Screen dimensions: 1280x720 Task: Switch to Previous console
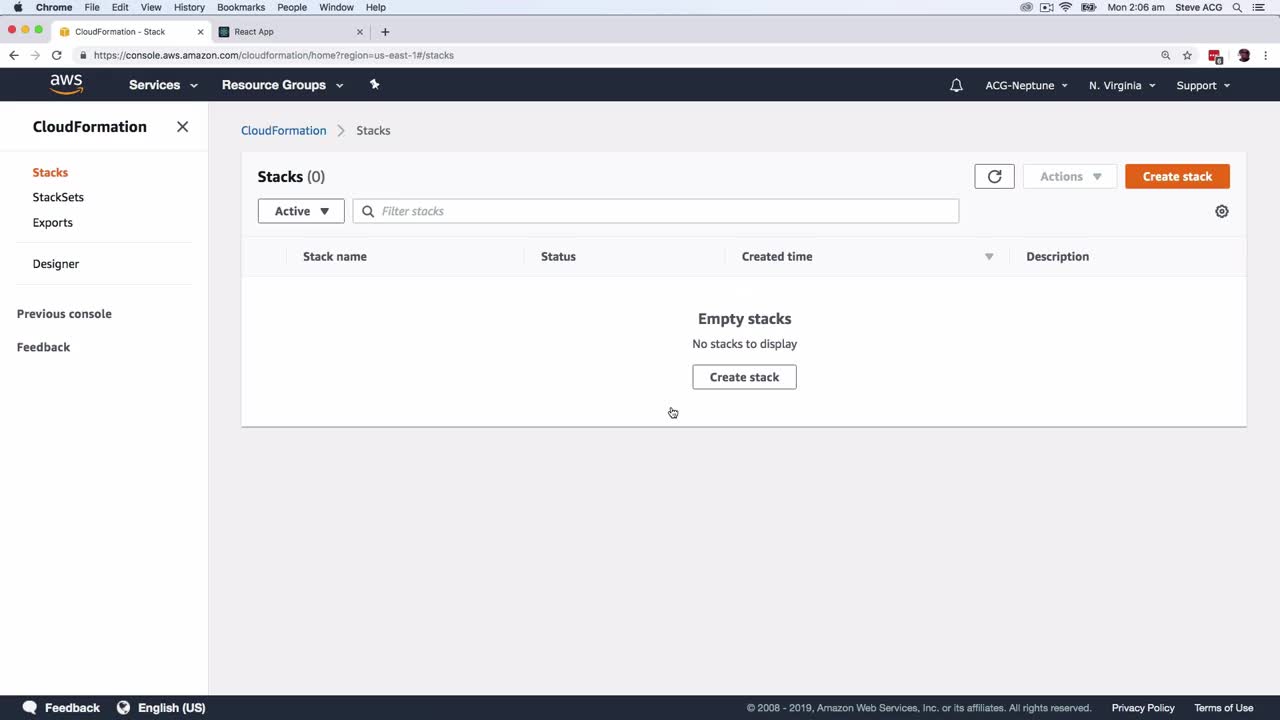click(x=64, y=314)
